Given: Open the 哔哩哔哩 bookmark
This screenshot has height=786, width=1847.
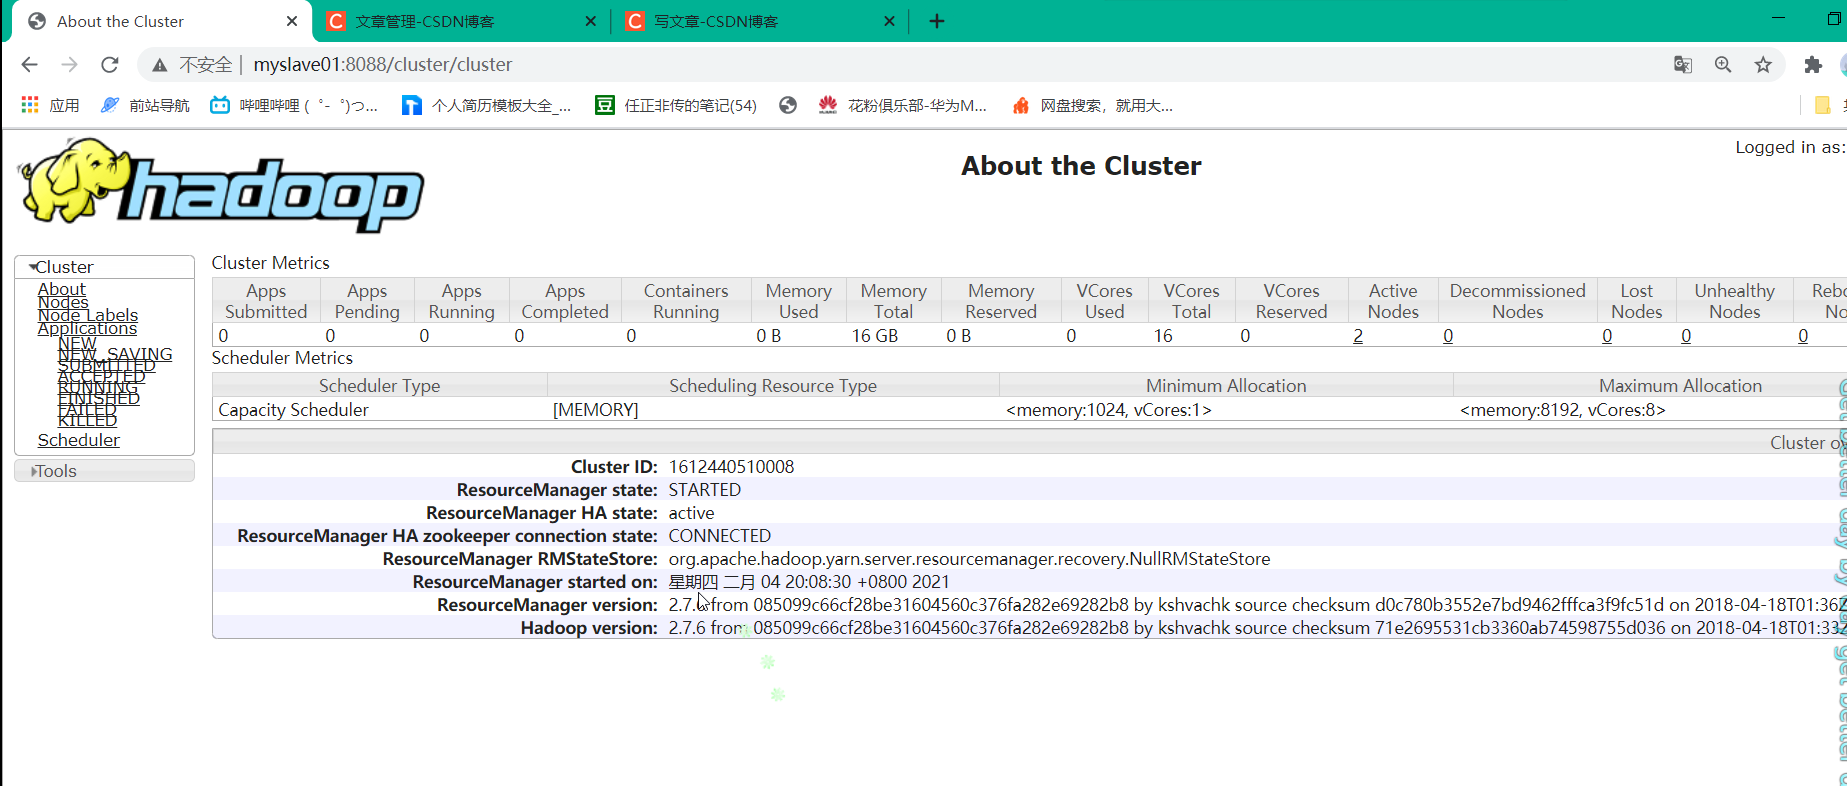Looking at the screenshot, I should tap(294, 105).
